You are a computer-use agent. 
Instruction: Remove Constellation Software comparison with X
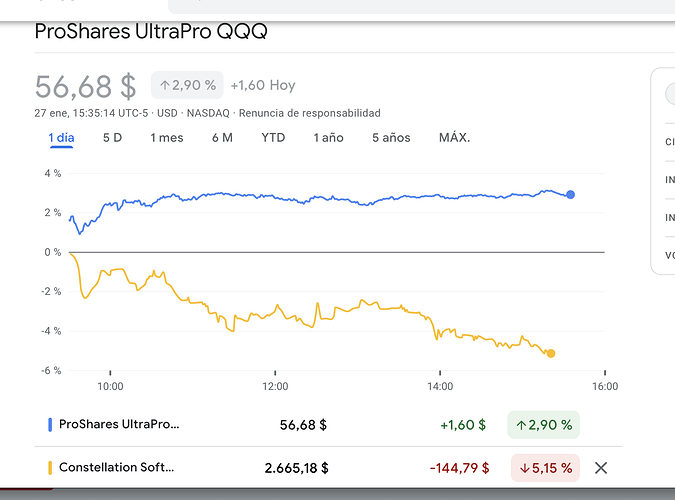click(x=601, y=468)
